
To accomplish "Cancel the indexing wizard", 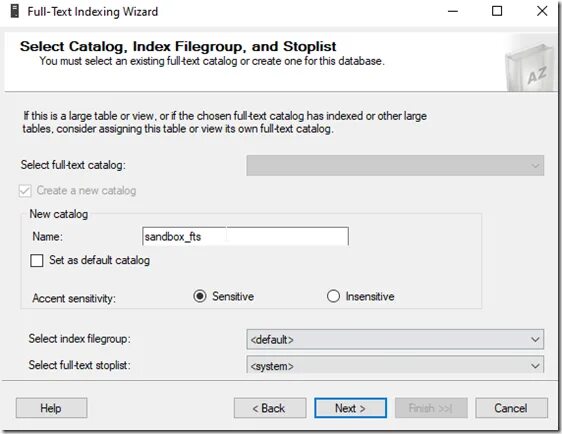I will click(x=511, y=408).
